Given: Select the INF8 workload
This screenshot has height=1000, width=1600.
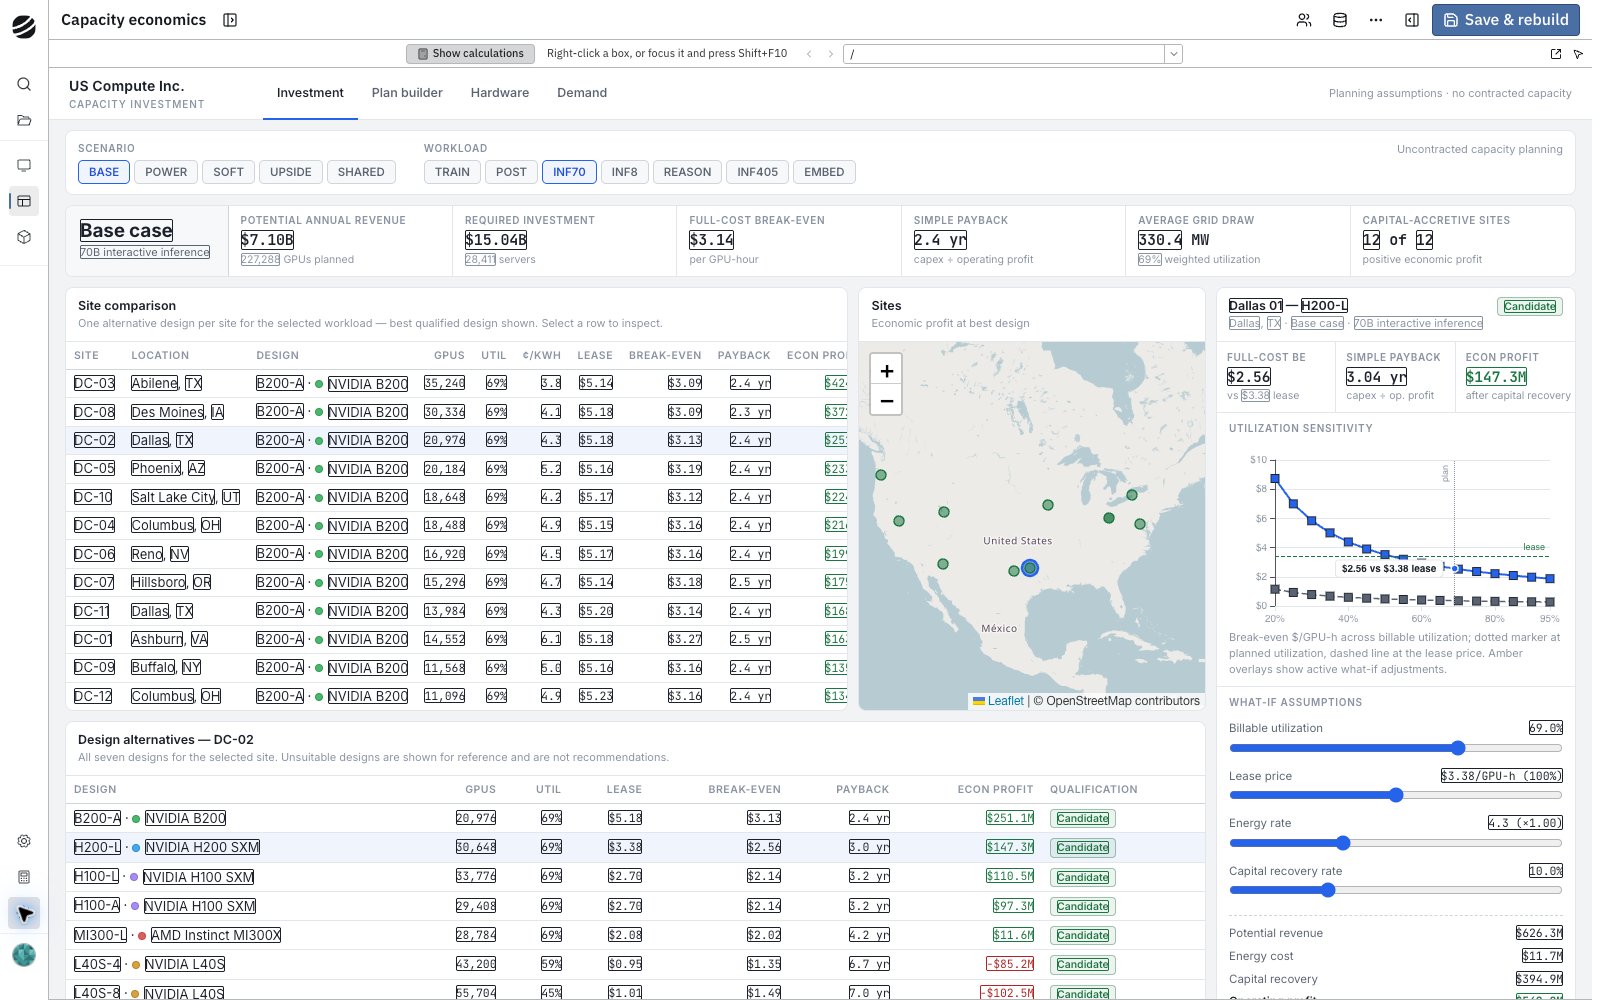Looking at the screenshot, I should point(624,172).
